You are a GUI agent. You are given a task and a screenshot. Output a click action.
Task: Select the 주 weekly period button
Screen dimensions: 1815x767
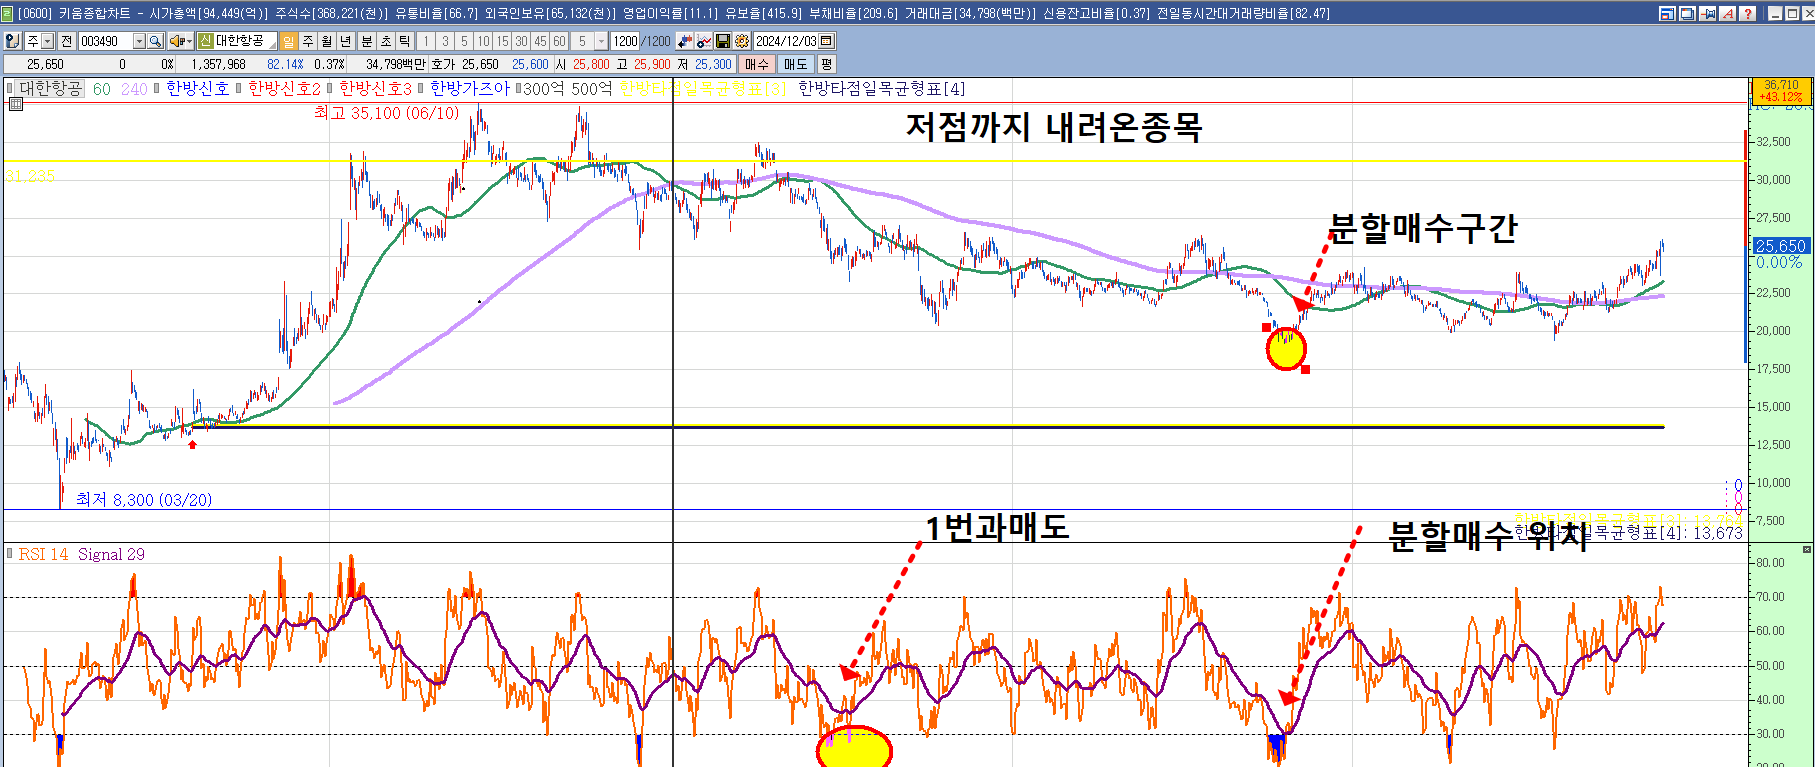point(308,41)
